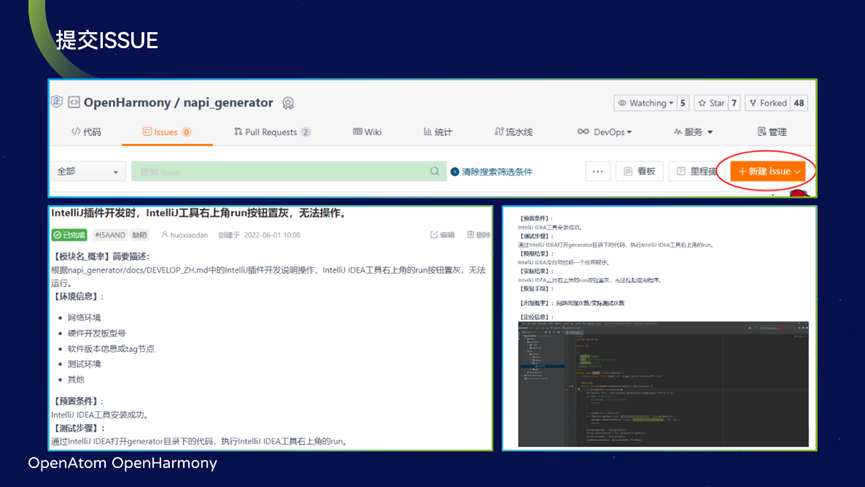The width and height of the screenshot is (865, 487).
Task: Click the Pull Requests count badge 2
Action: (x=306, y=132)
